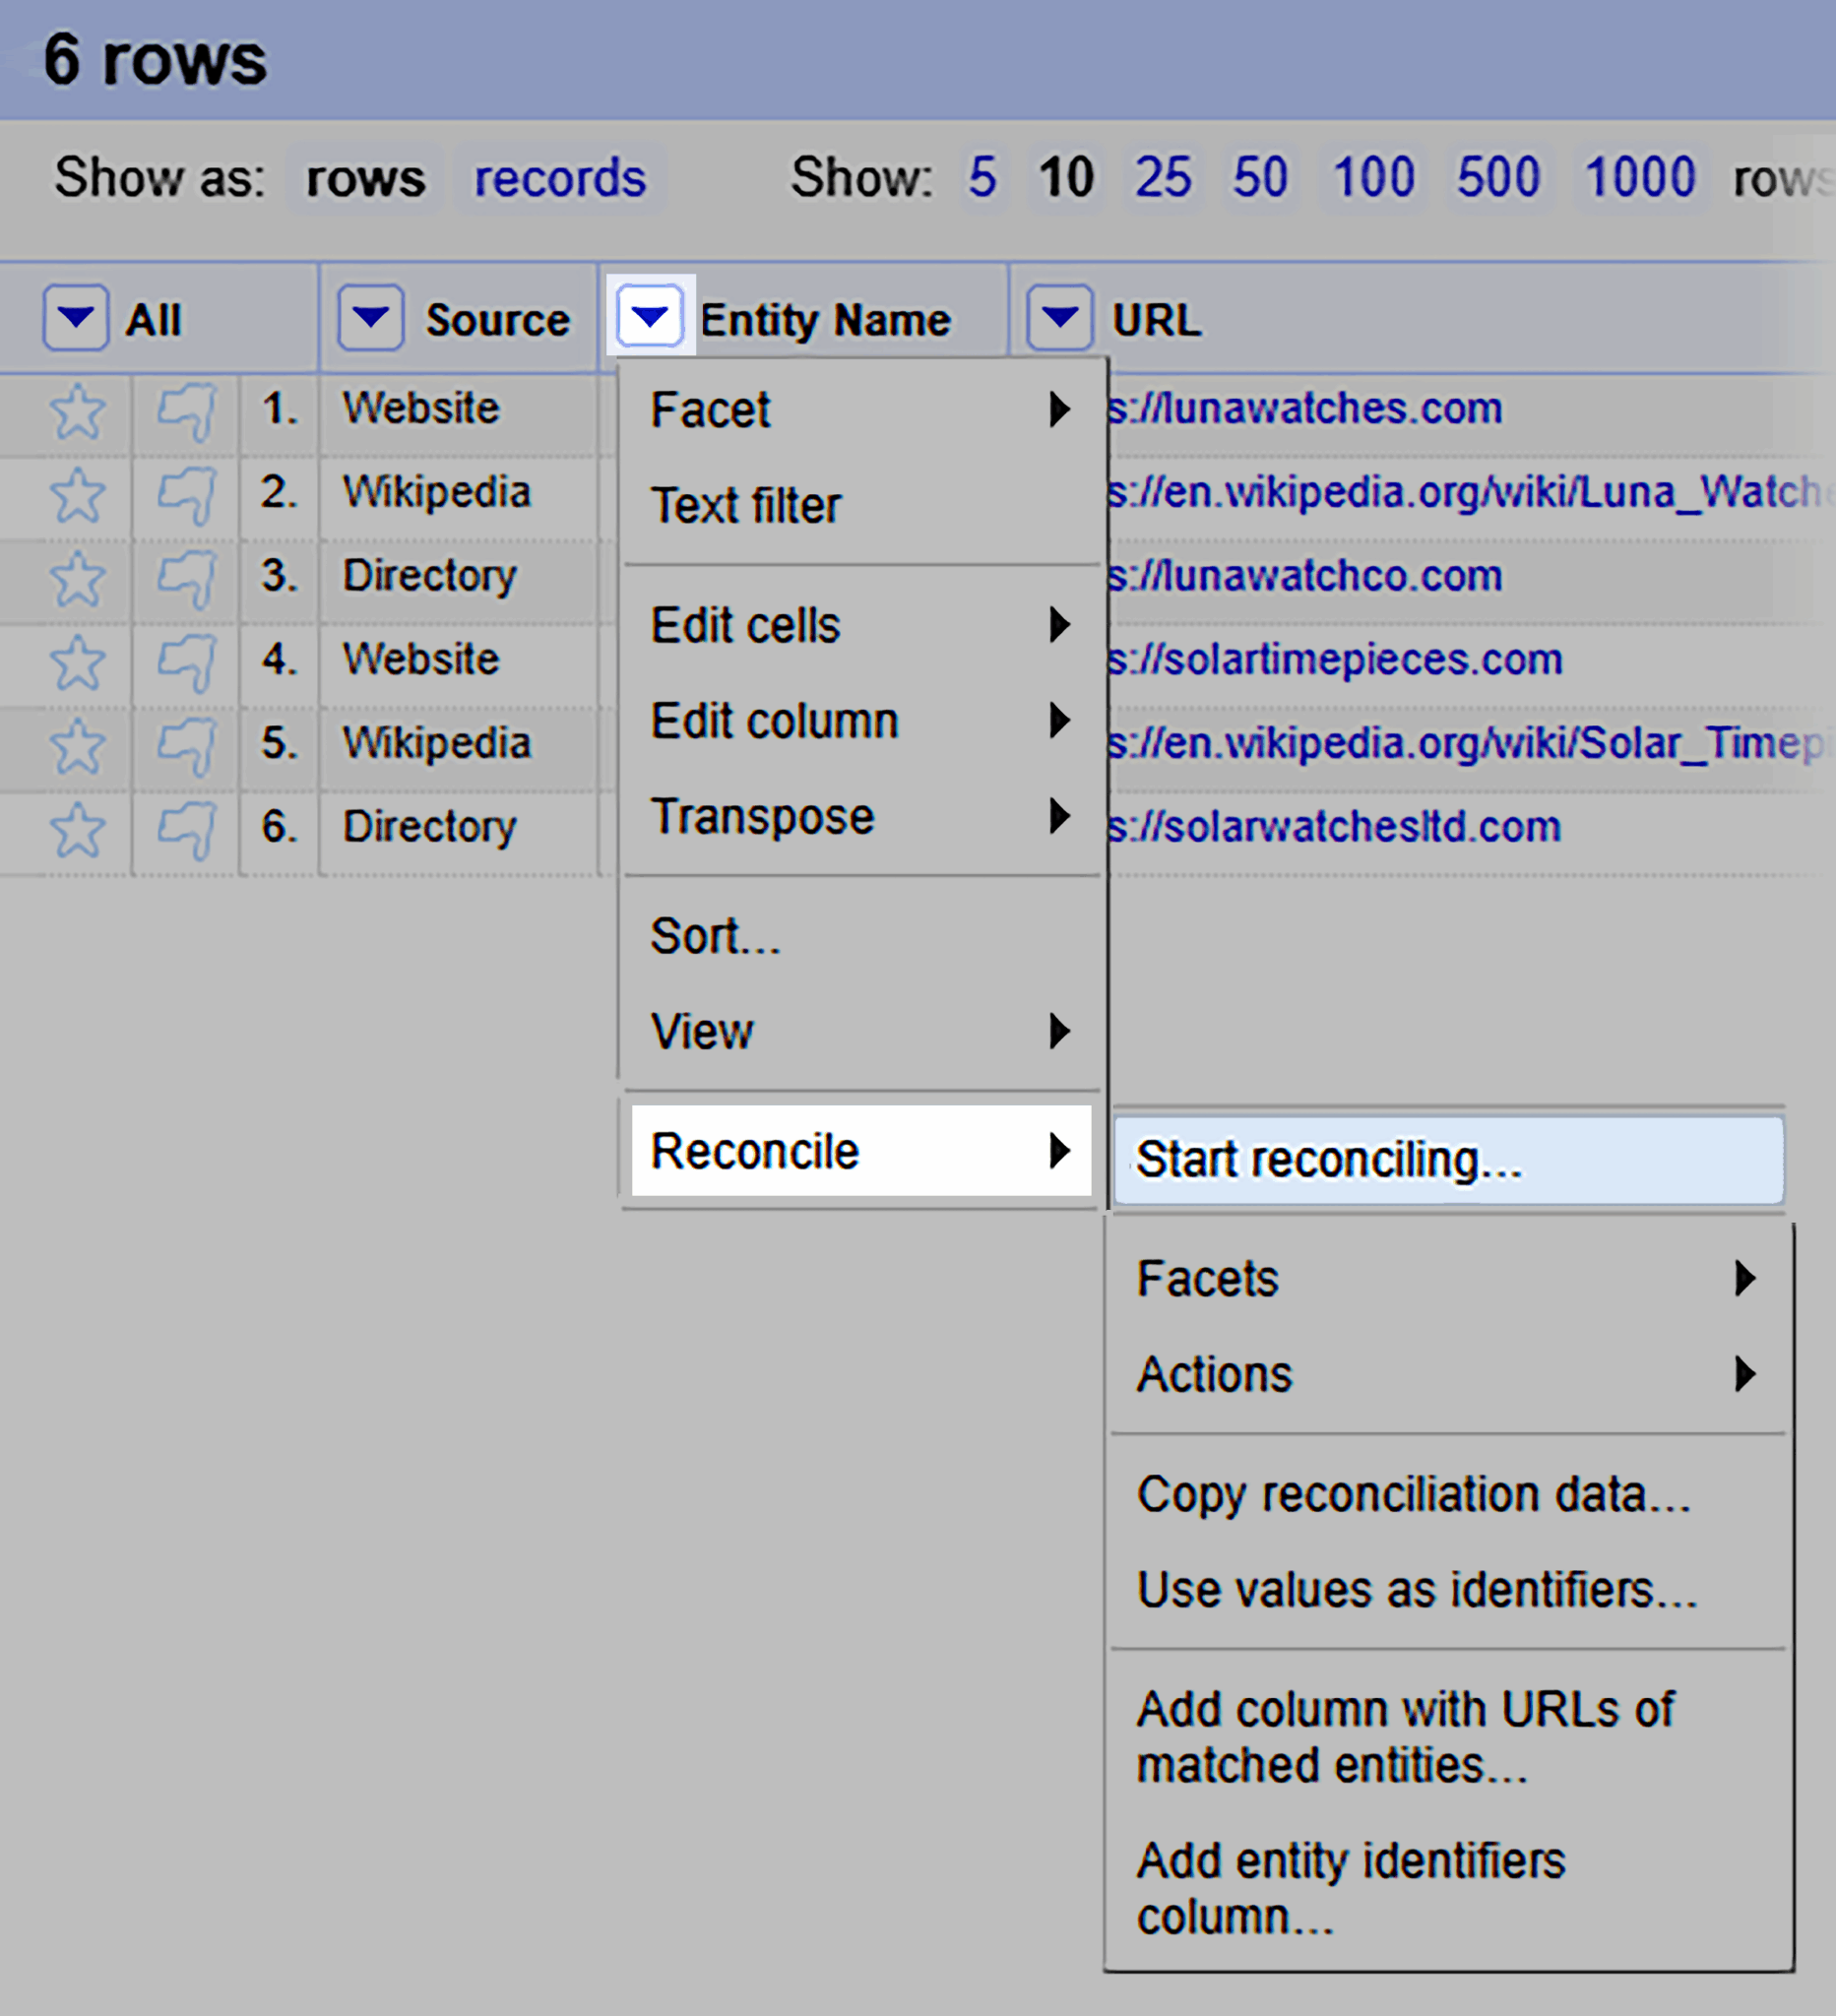Expand the Edit cells submenu
Viewport: 1836px width, 2016px height.
pyautogui.click(x=860, y=625)
